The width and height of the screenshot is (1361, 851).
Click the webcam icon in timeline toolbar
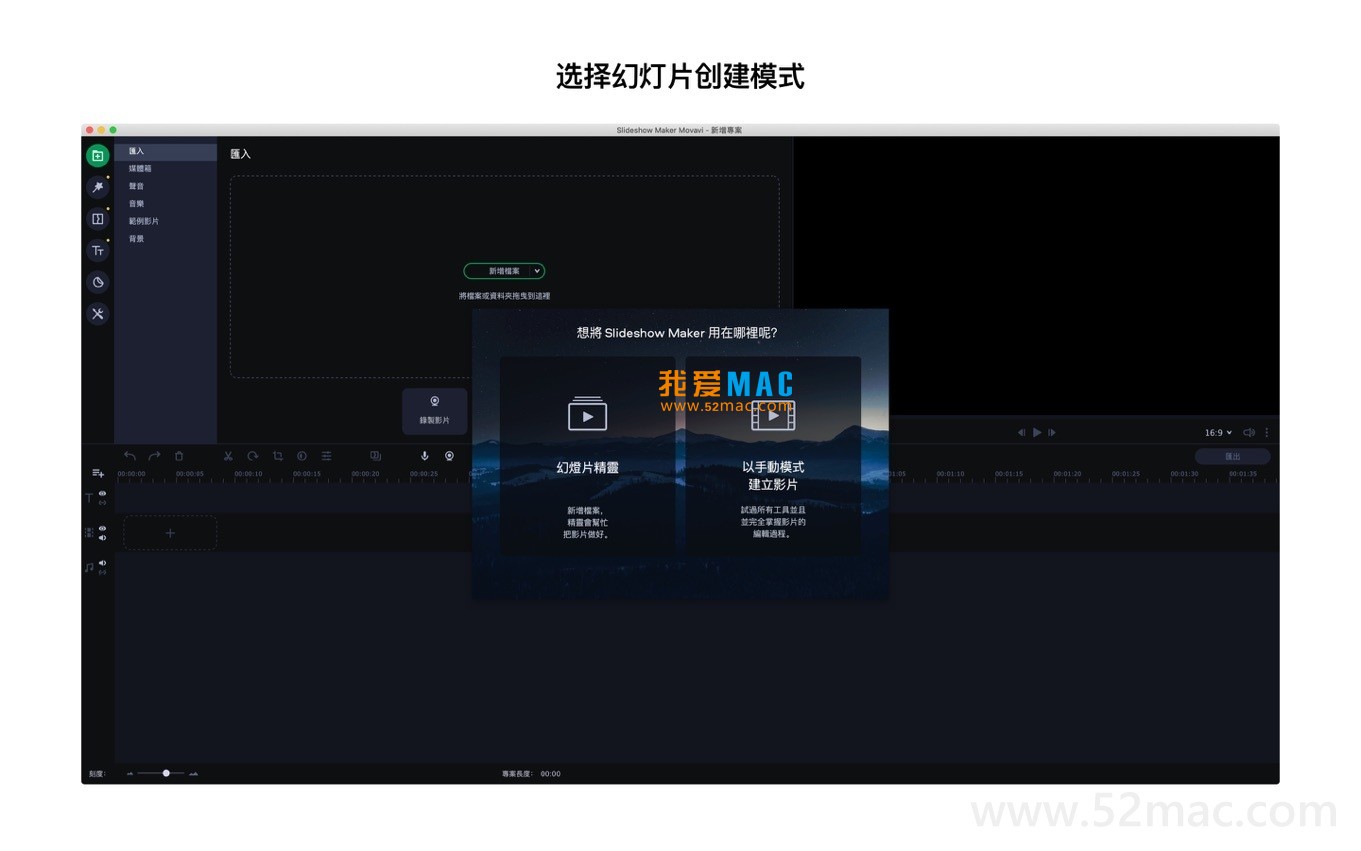(449, 456)
